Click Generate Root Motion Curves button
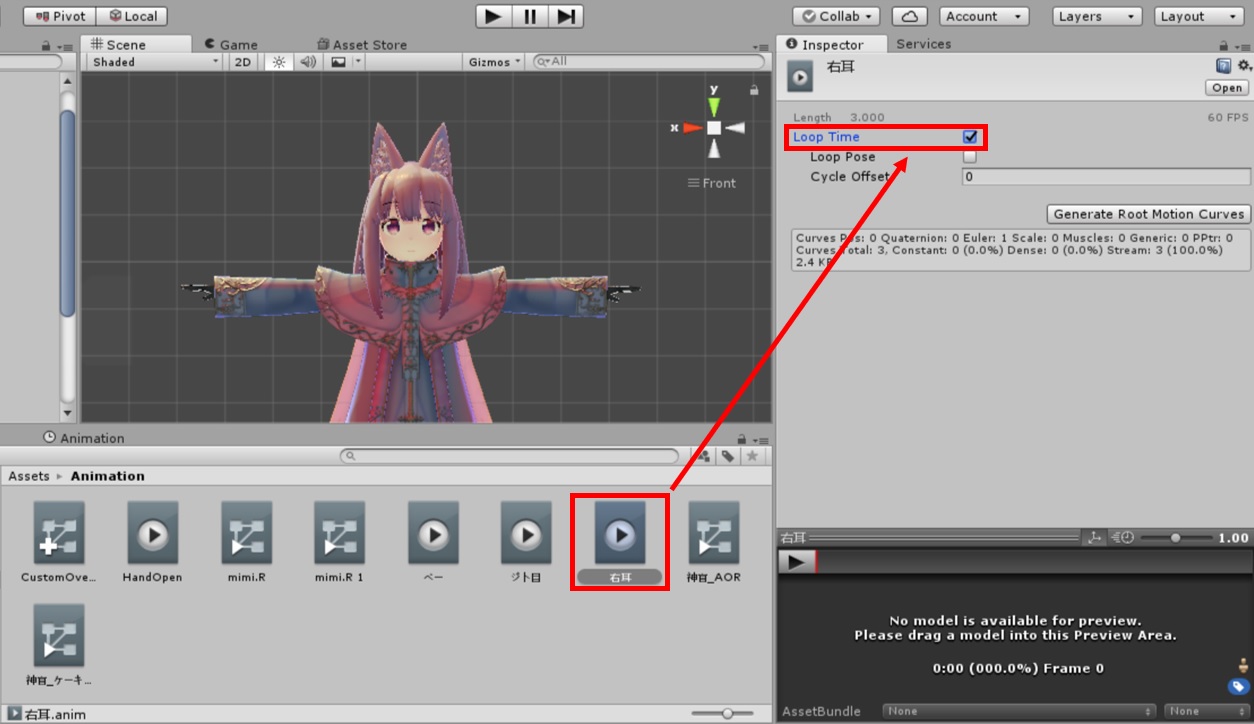This screenshot has width=1254, height=724. [1149, 214]
